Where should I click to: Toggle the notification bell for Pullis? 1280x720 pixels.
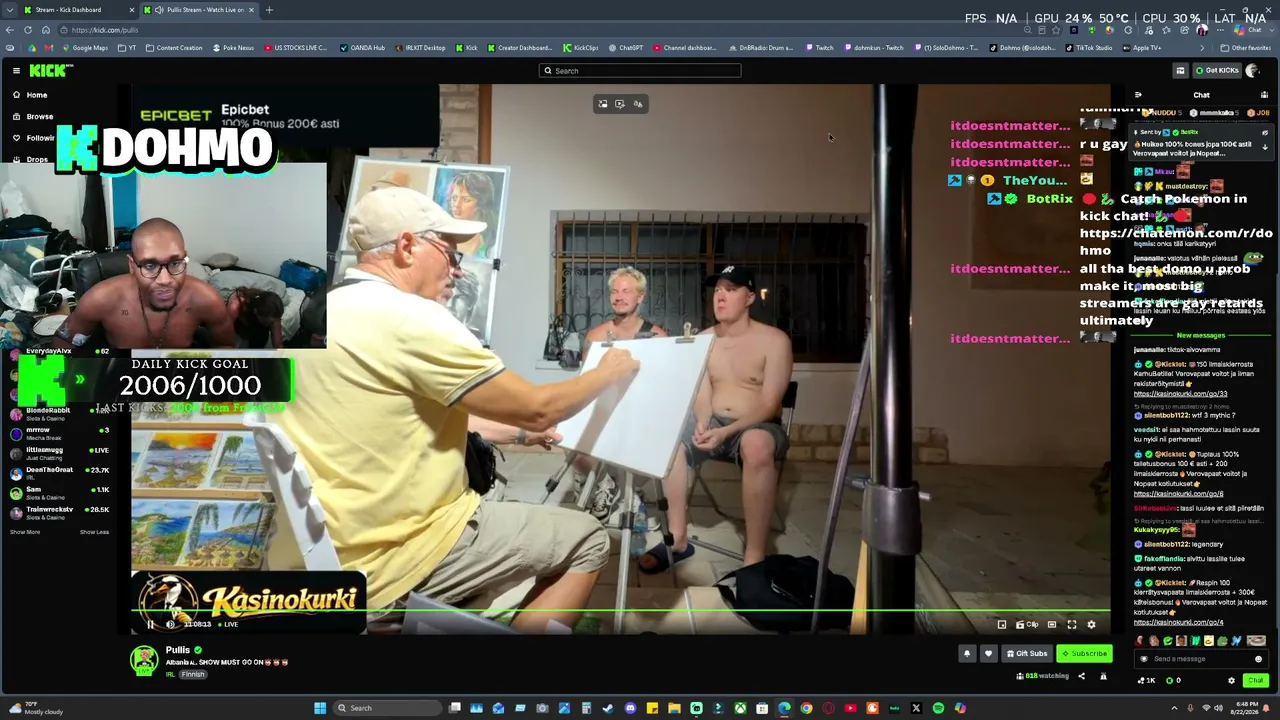967,654
